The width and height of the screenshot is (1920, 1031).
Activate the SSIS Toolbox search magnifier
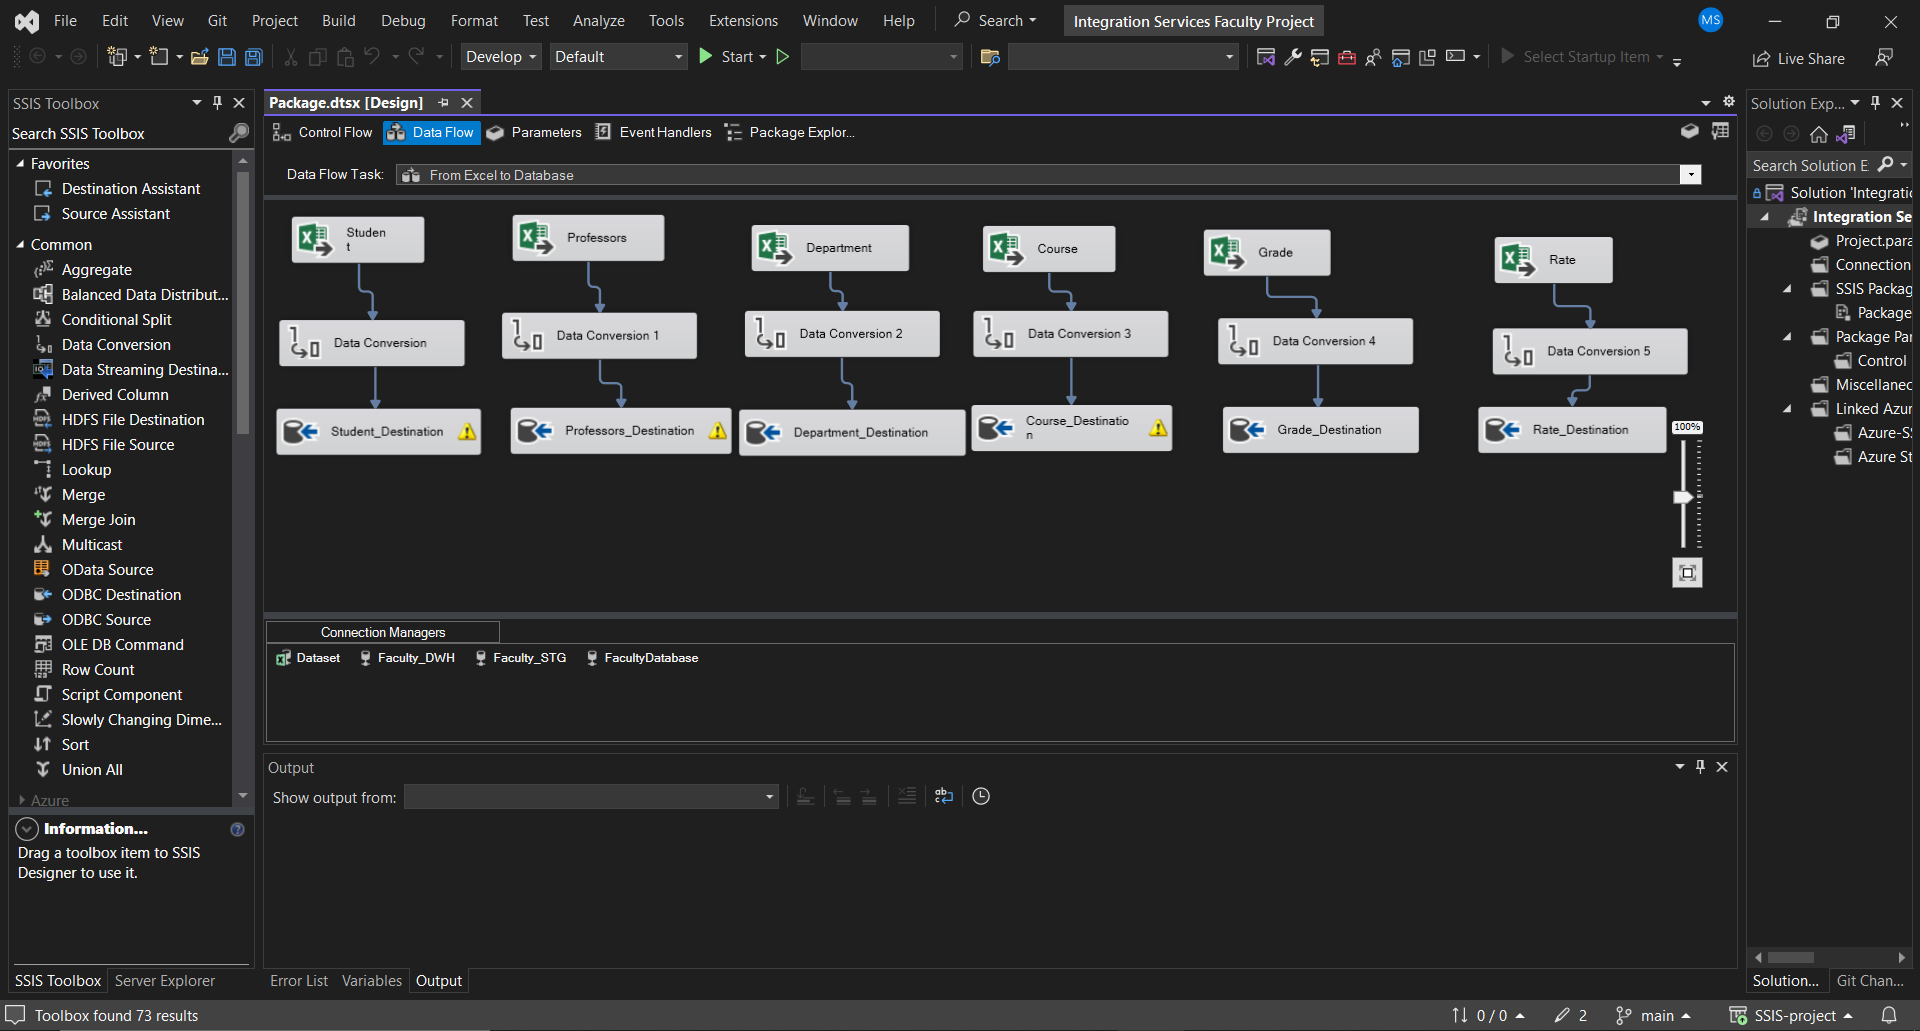coord(238,133)
